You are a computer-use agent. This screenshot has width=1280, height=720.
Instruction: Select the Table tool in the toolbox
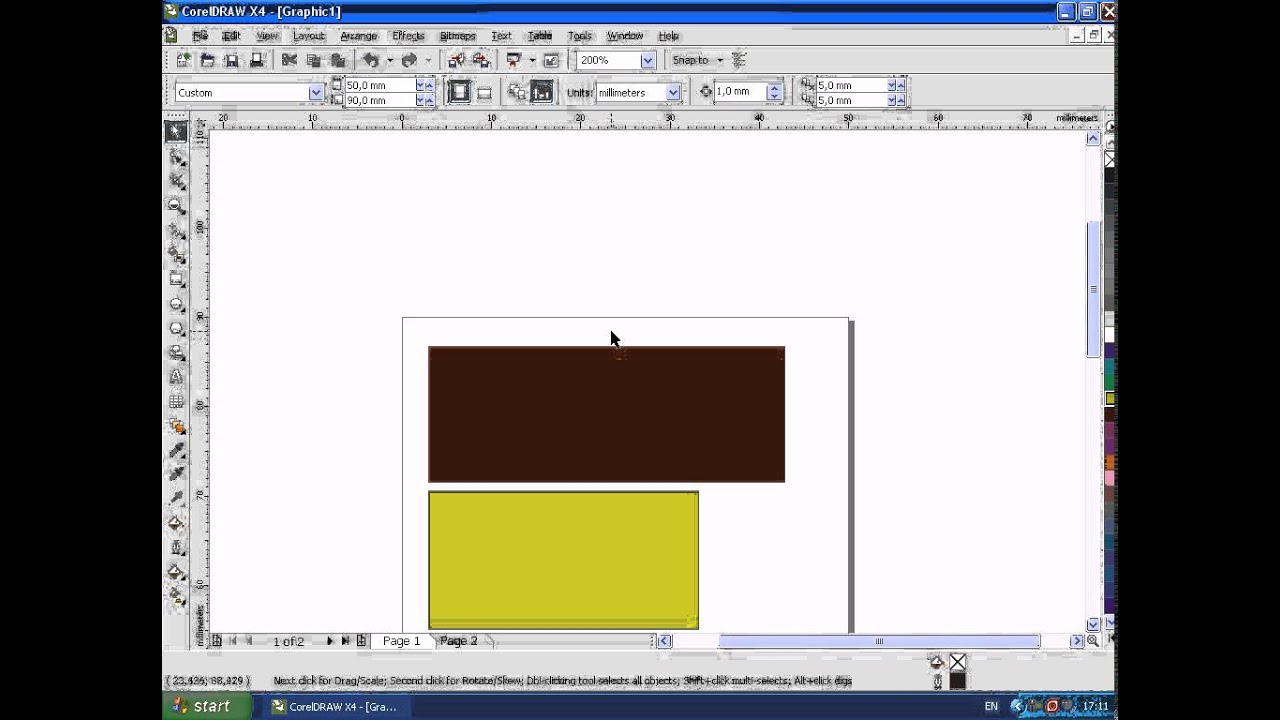coord(177,402)
